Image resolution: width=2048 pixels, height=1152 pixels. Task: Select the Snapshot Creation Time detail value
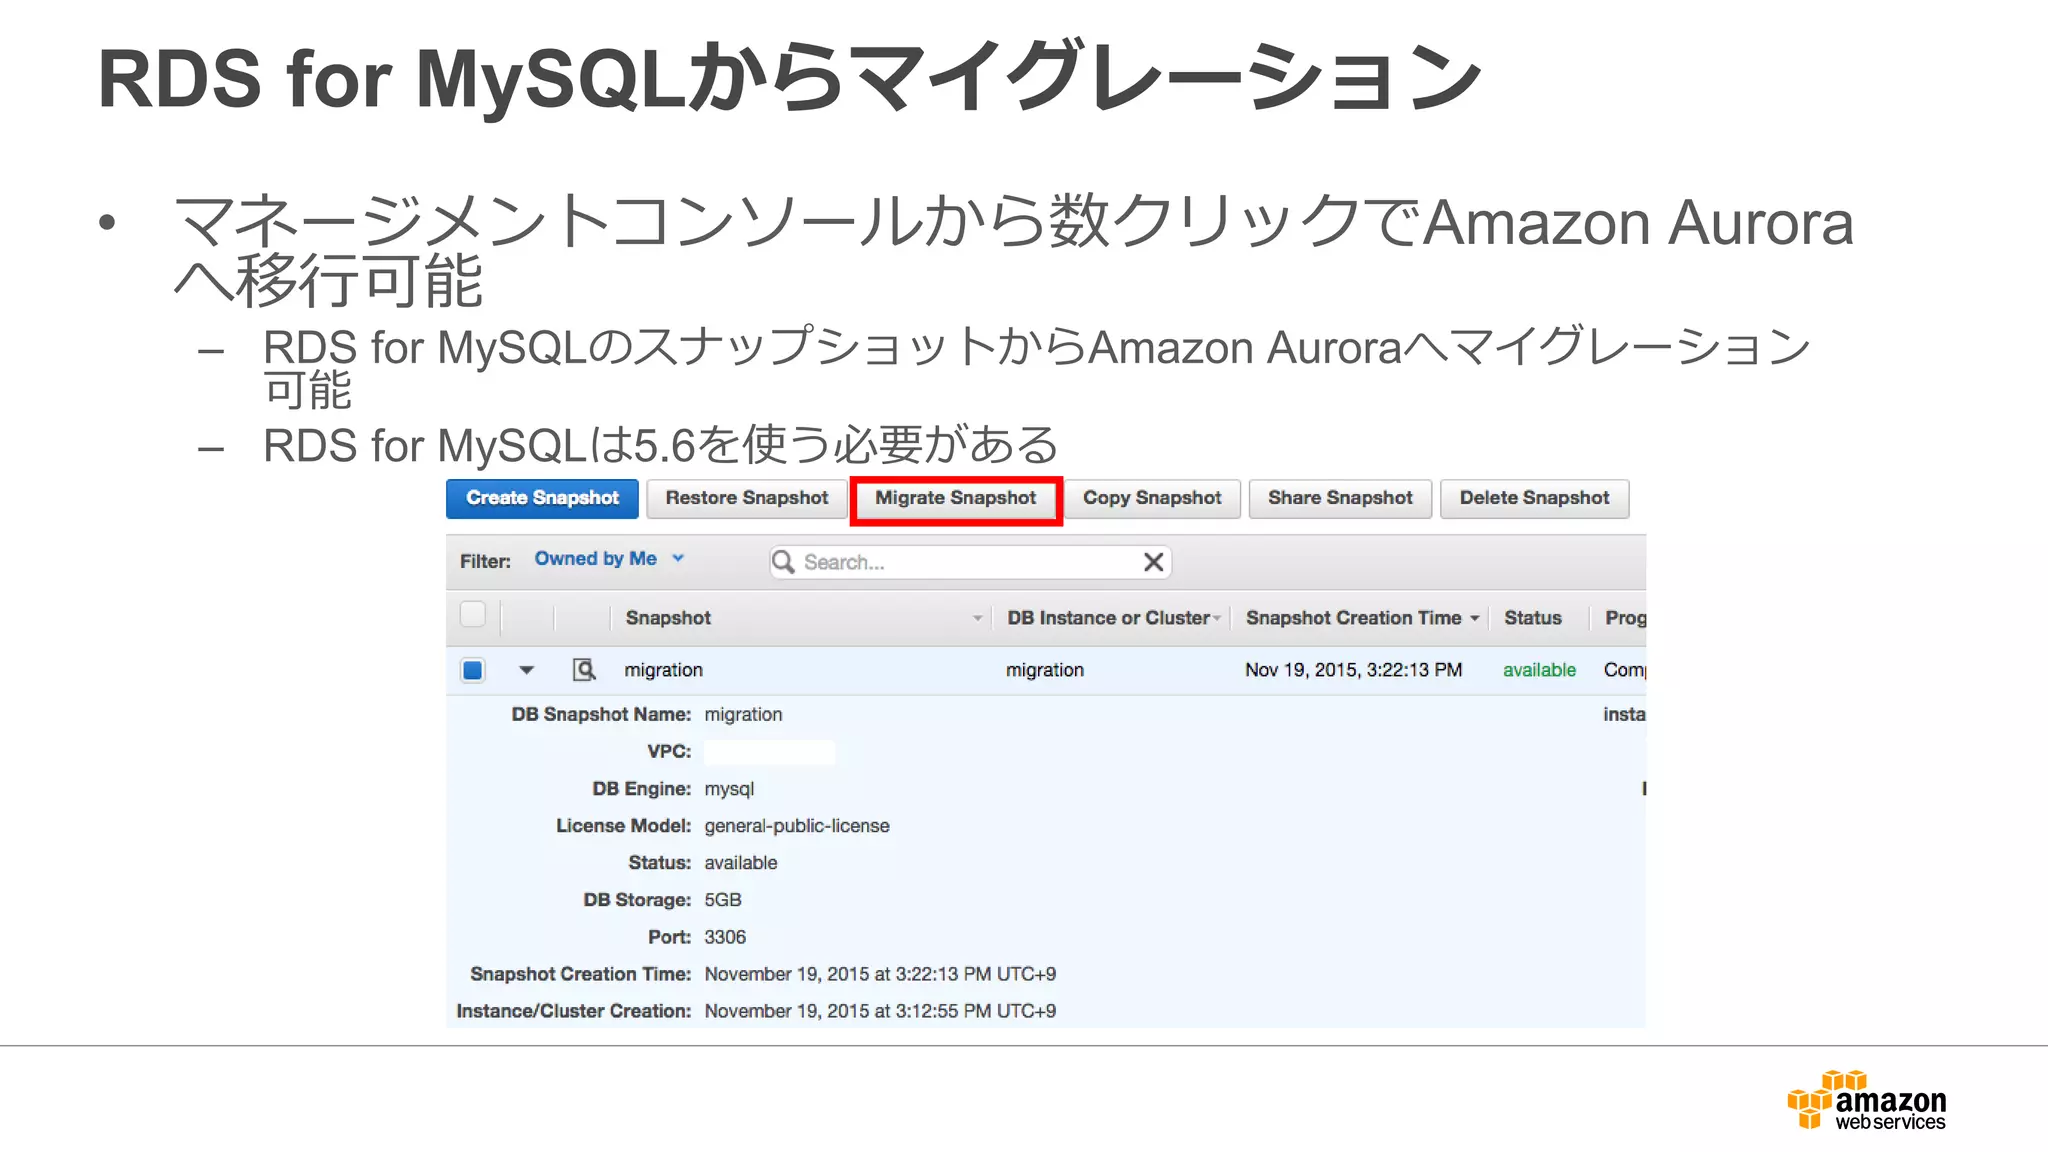click(x=880, y=974)
